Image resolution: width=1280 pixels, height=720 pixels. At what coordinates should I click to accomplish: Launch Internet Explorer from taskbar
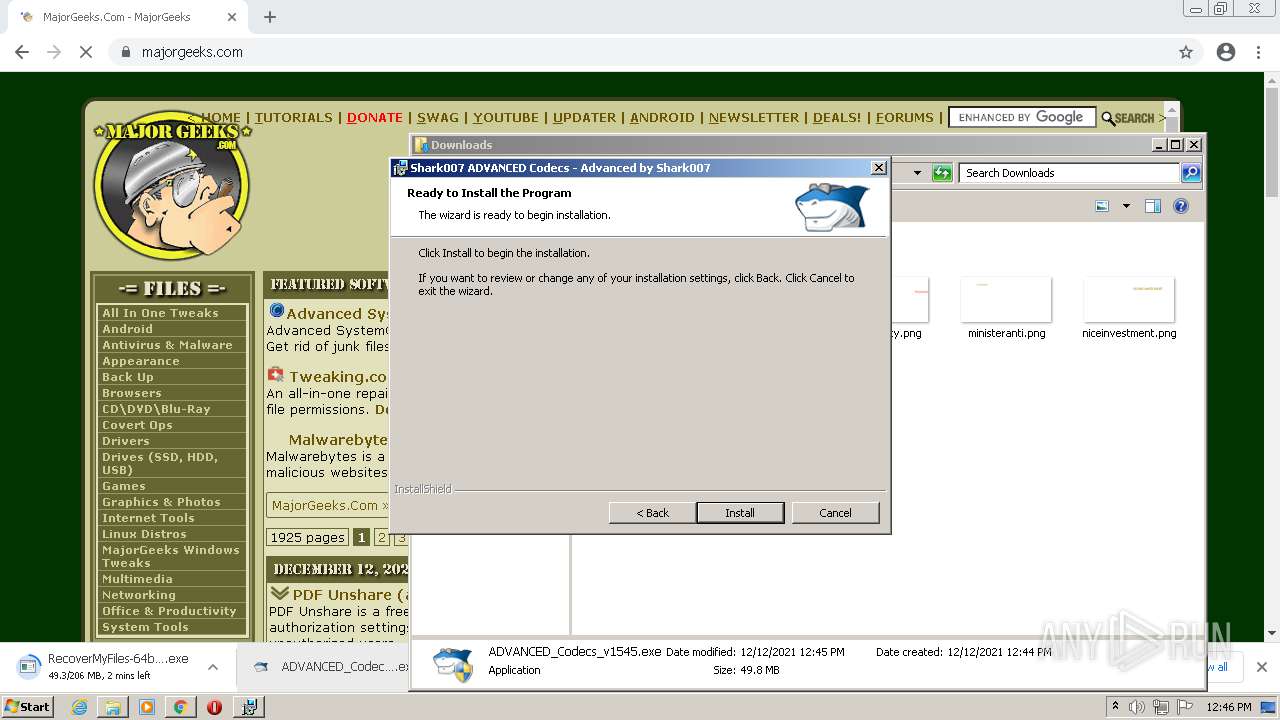click(79, 707)
